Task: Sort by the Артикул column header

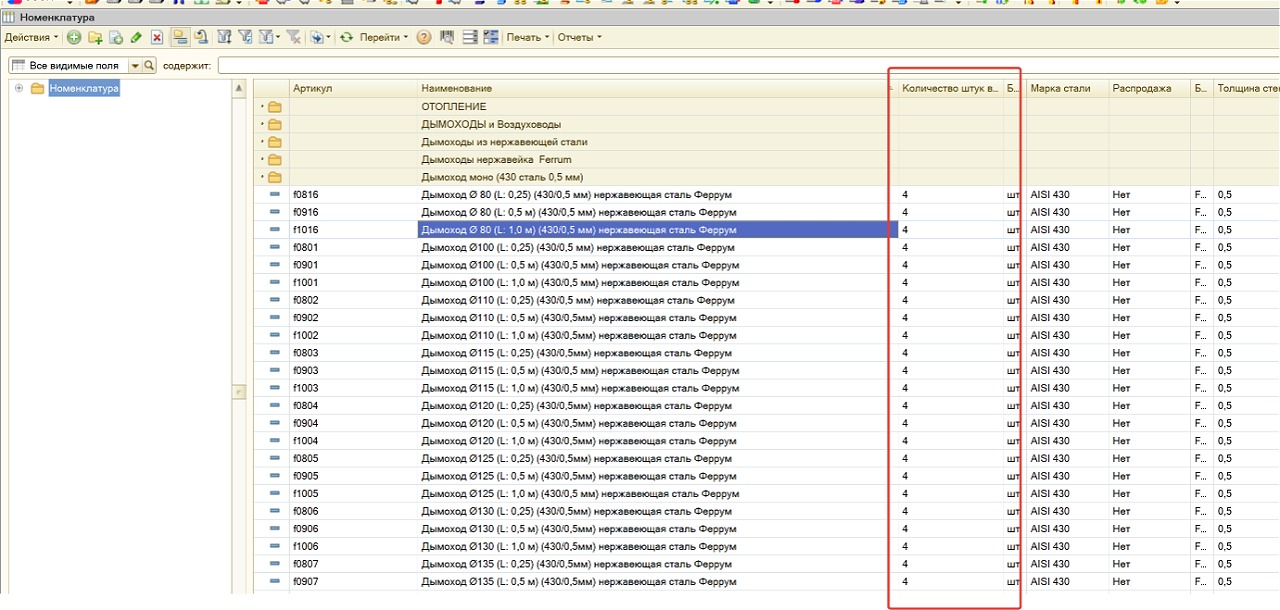Action: pos(350,89)
